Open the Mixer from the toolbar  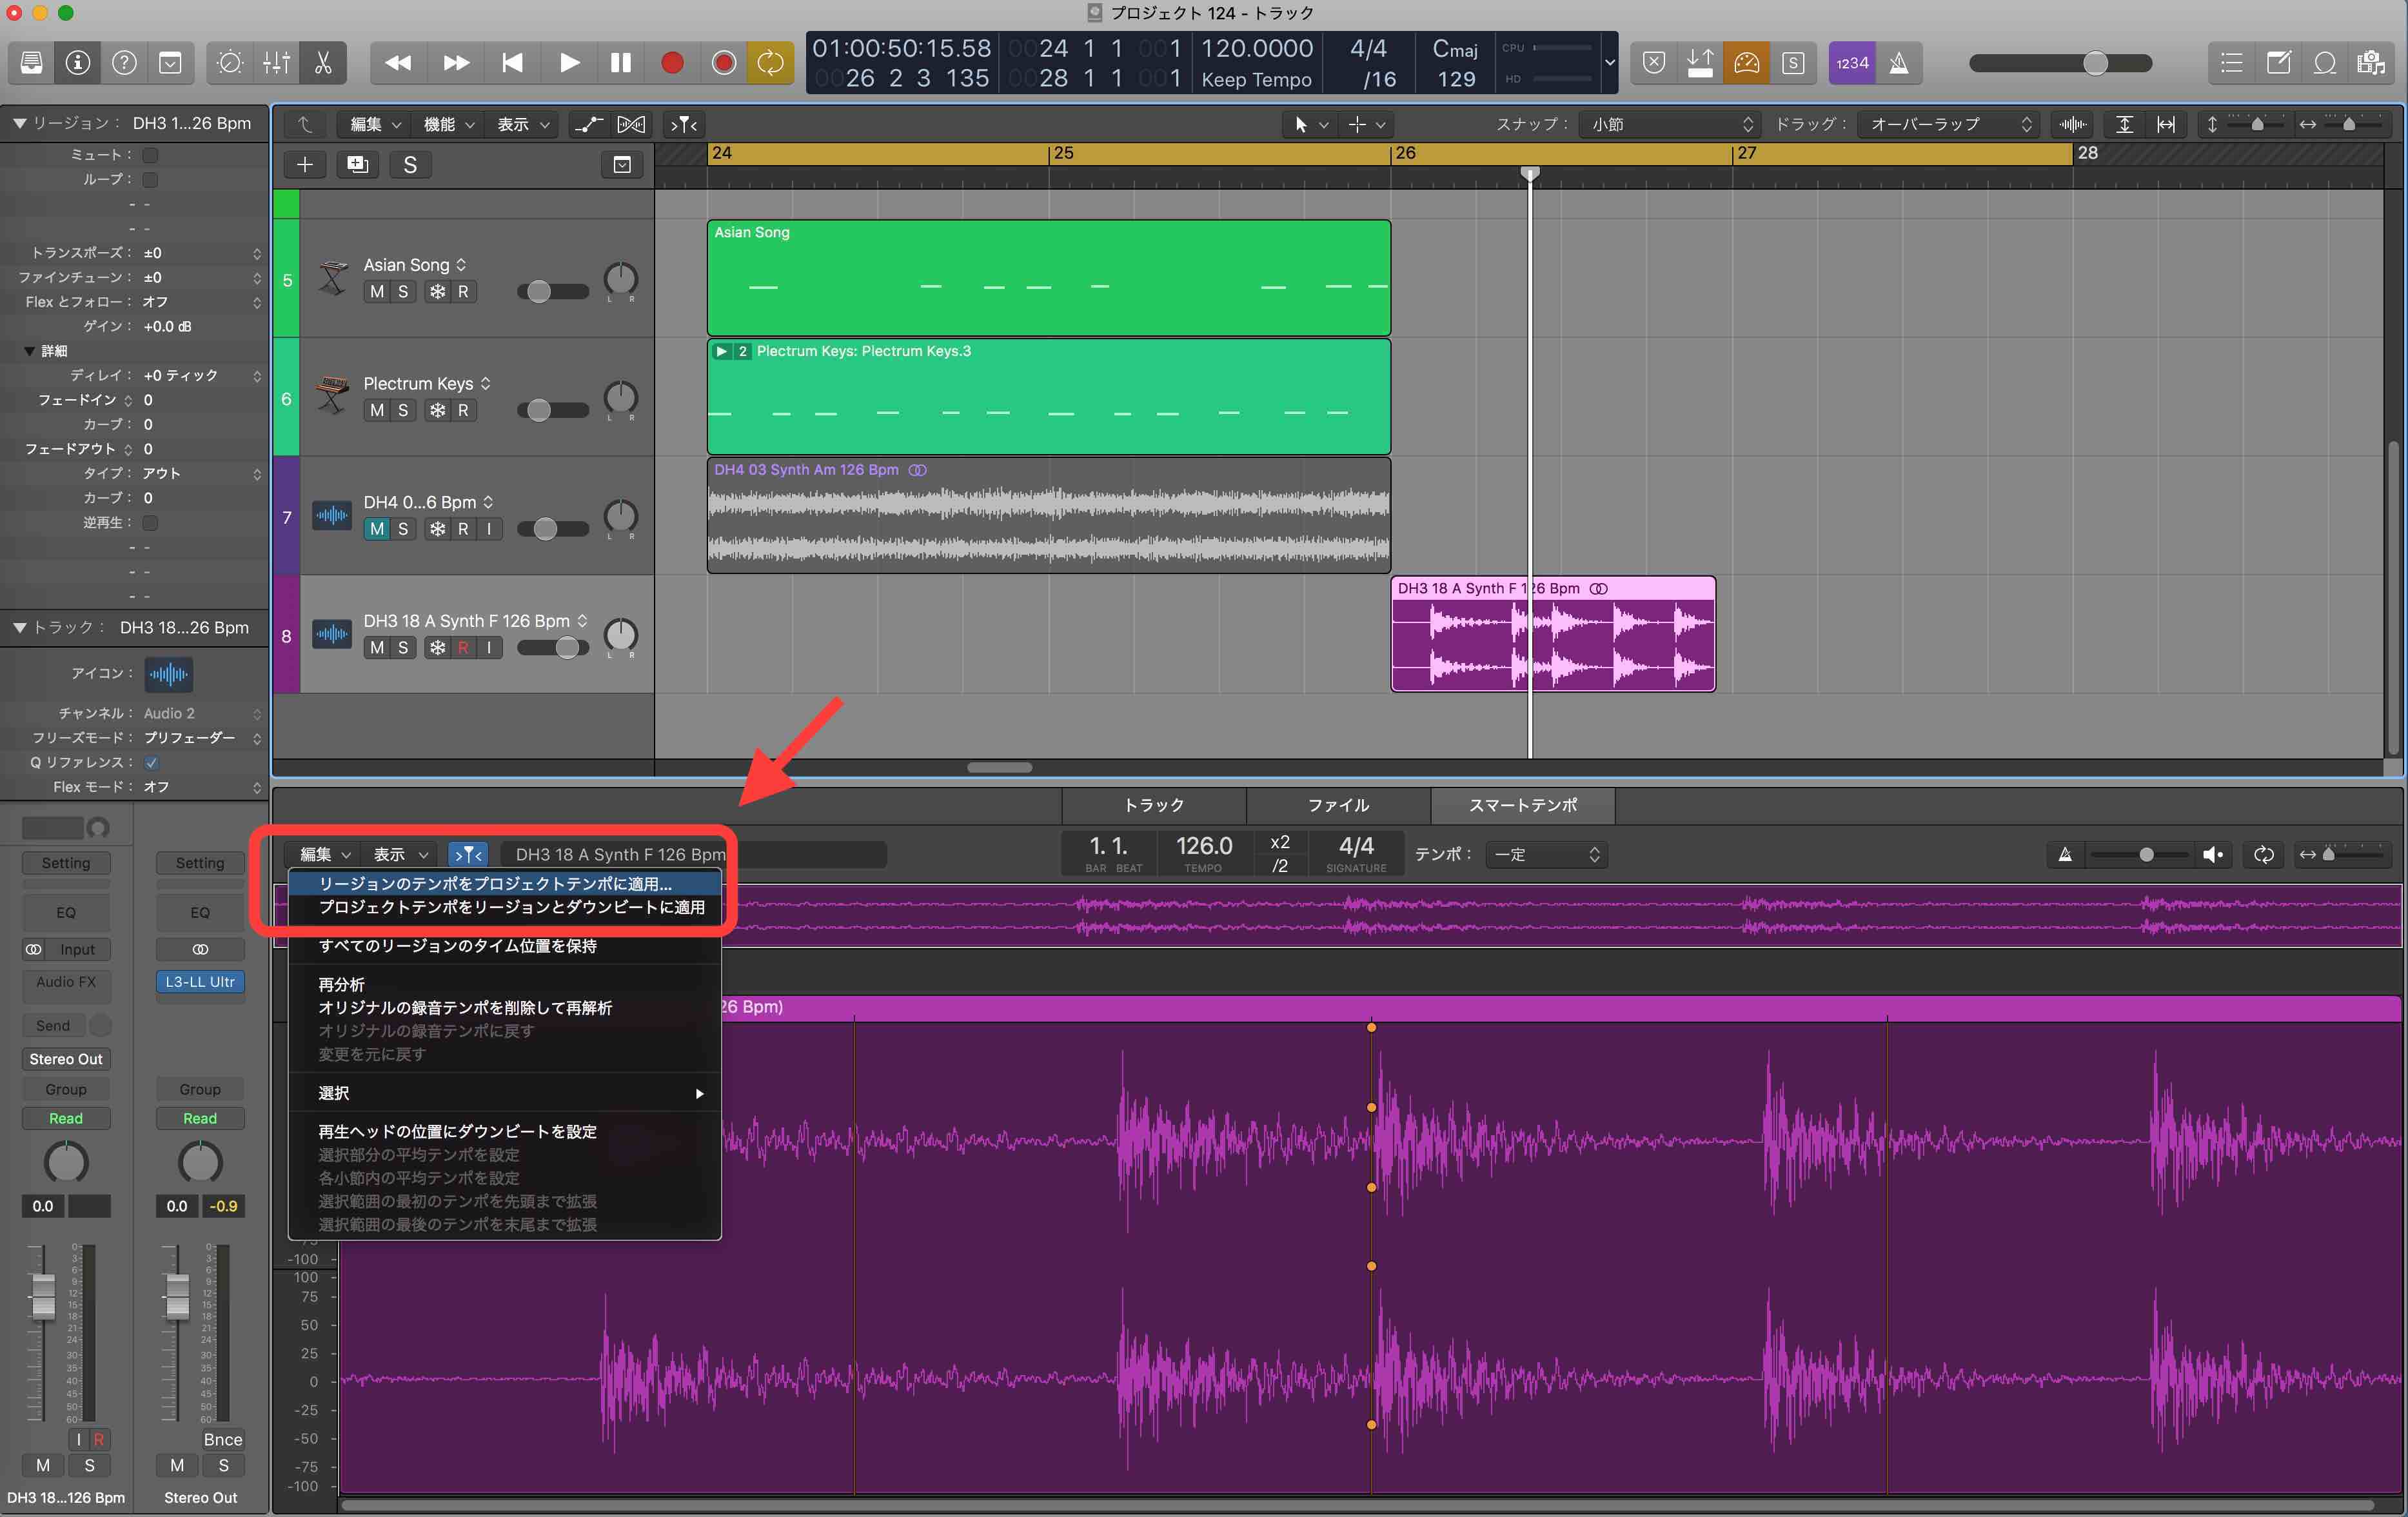pos(277,63)
